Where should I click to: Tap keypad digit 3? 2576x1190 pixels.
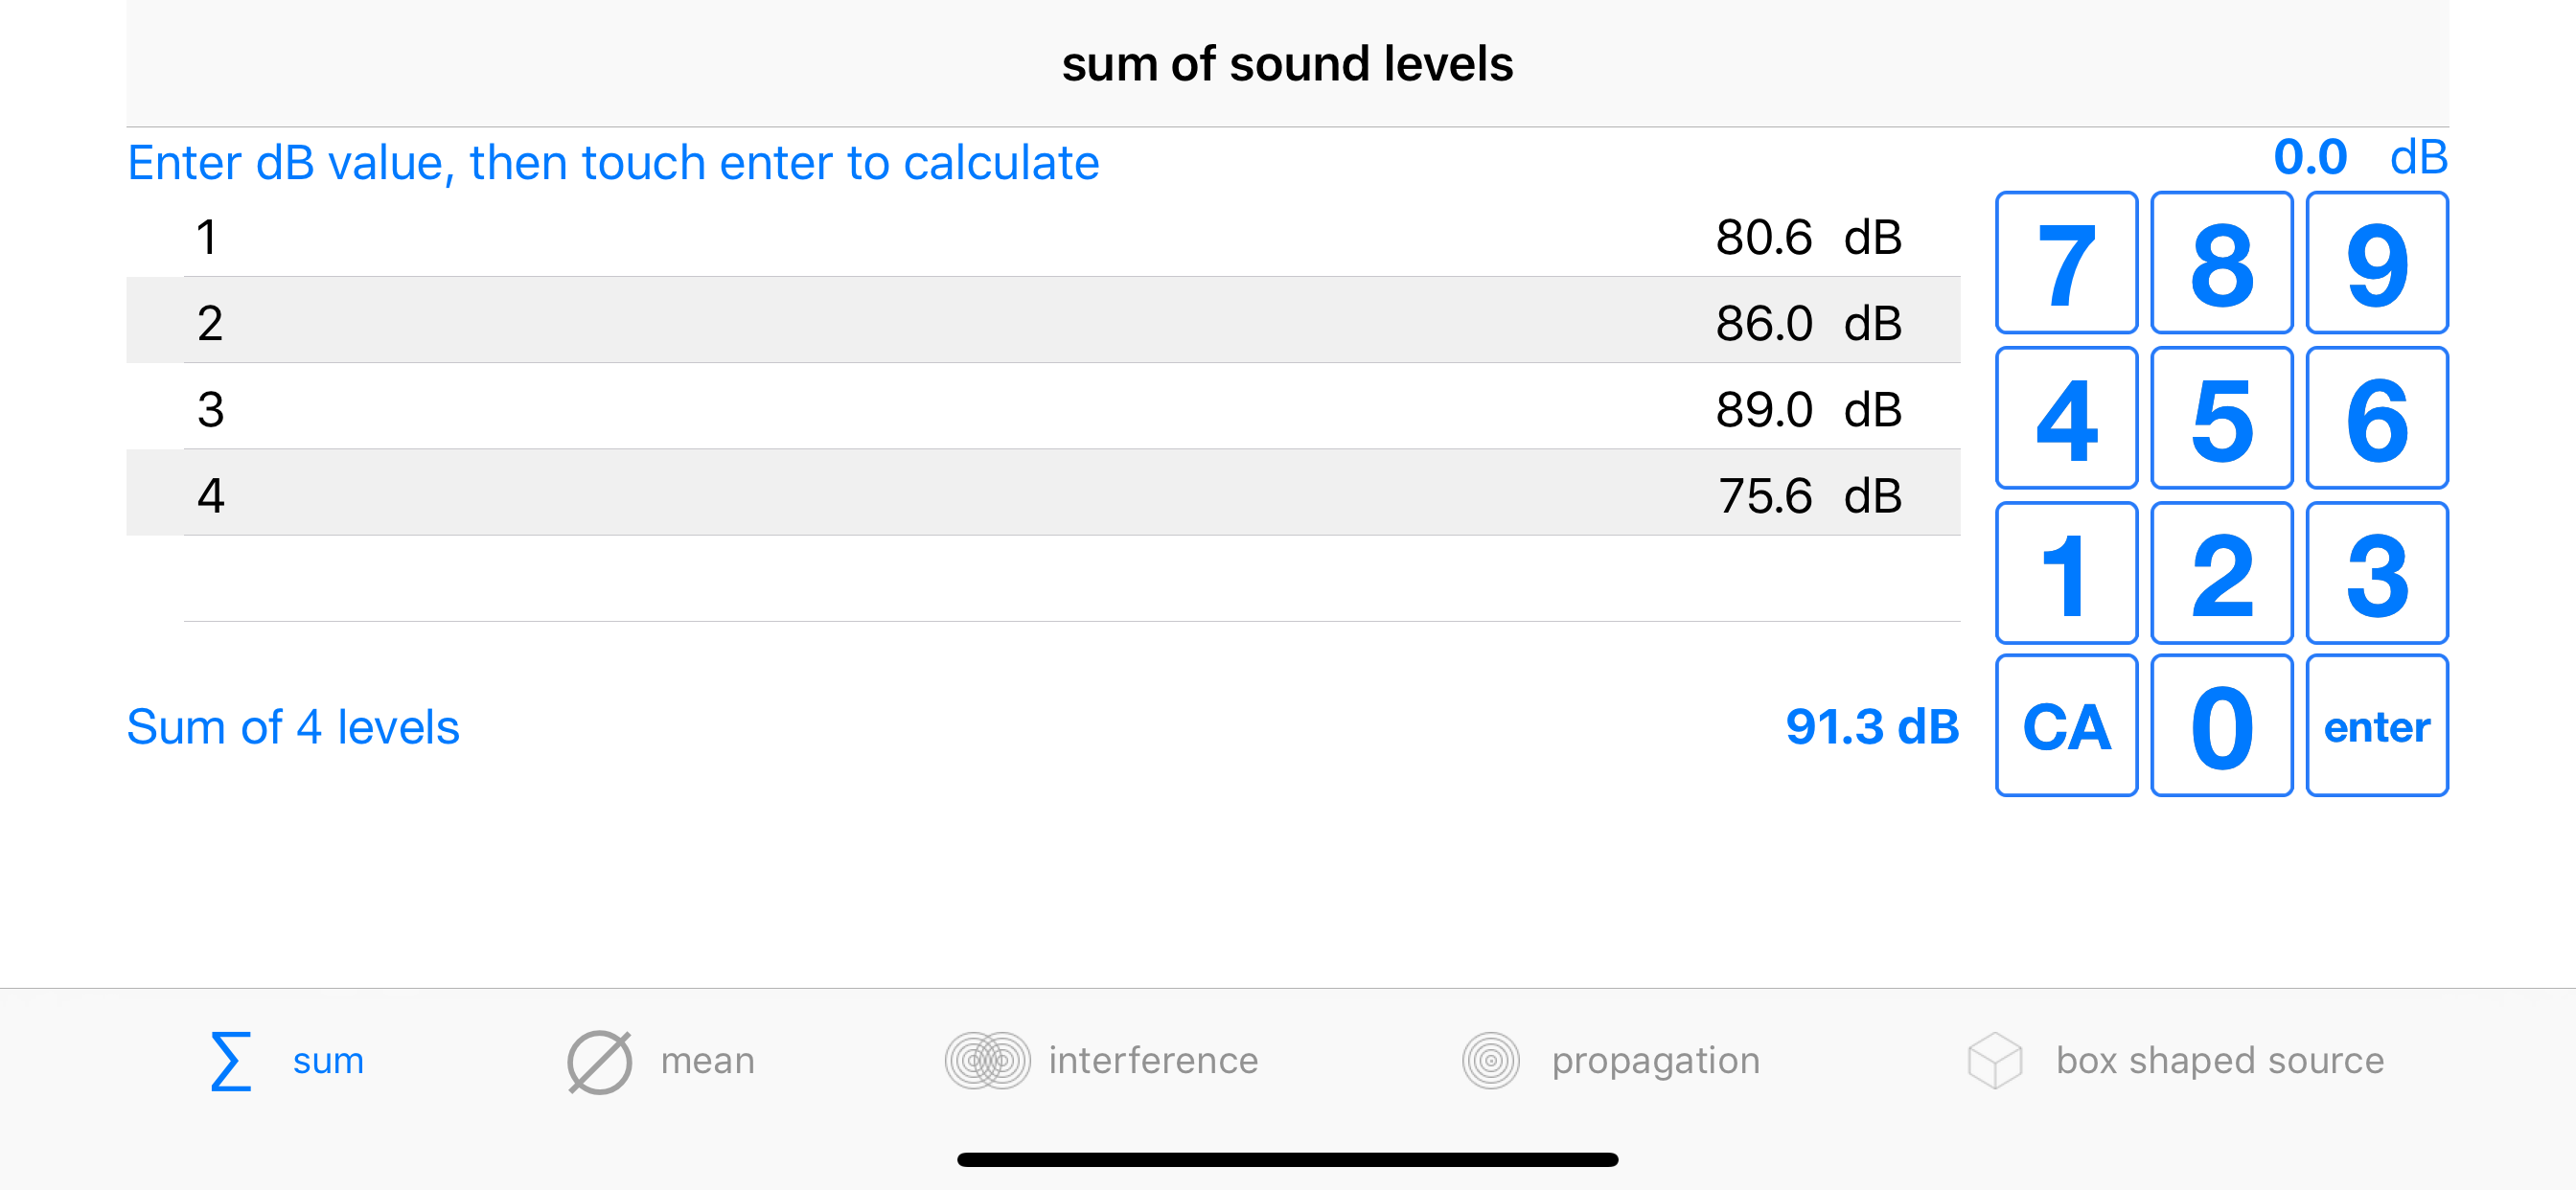tap(2376, 573)
